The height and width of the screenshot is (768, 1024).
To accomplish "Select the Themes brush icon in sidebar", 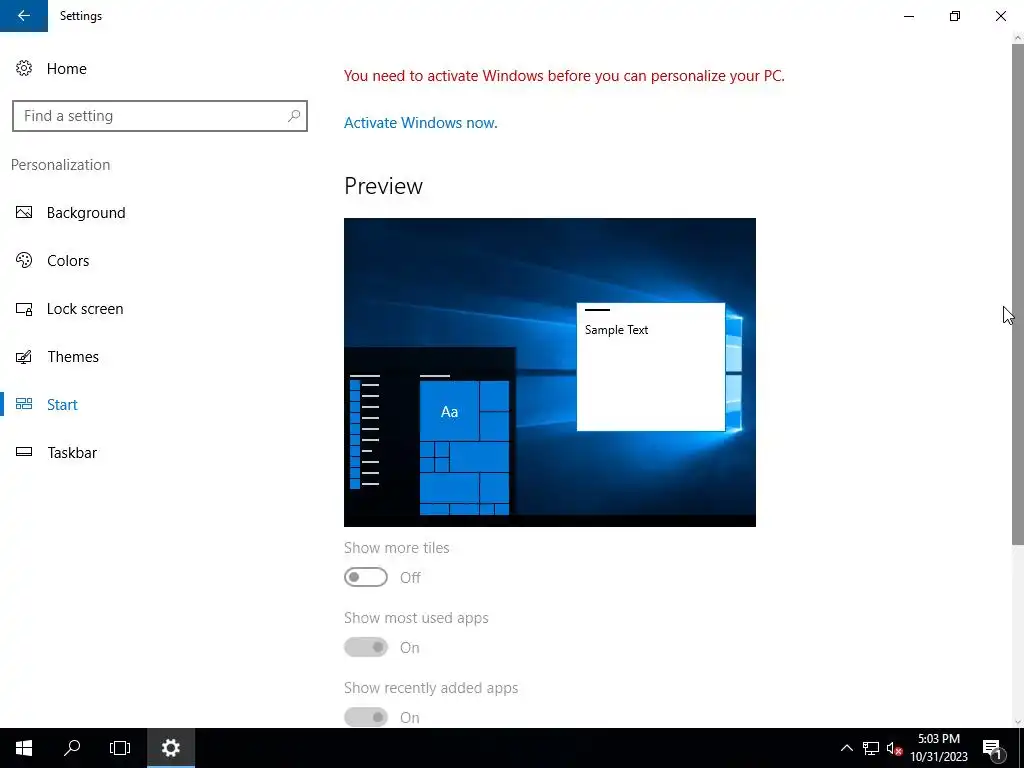I will click(24, 357).
